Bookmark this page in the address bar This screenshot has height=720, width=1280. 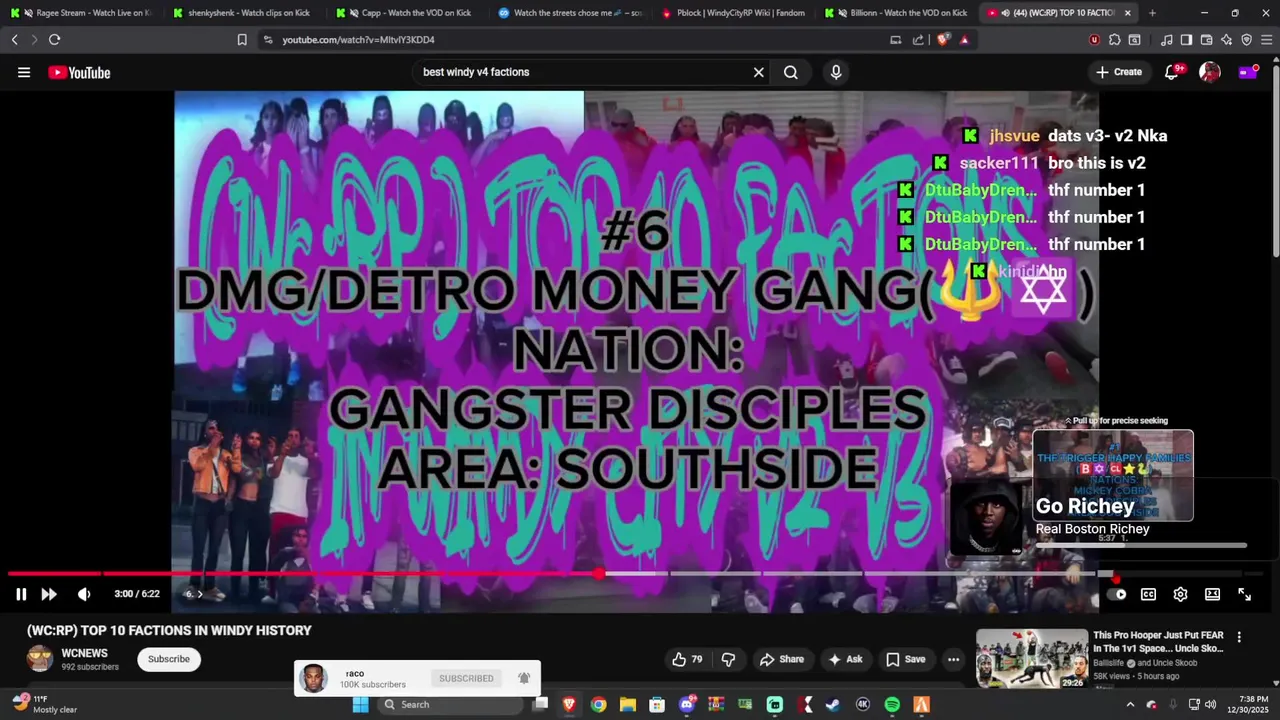click(242, 40)
